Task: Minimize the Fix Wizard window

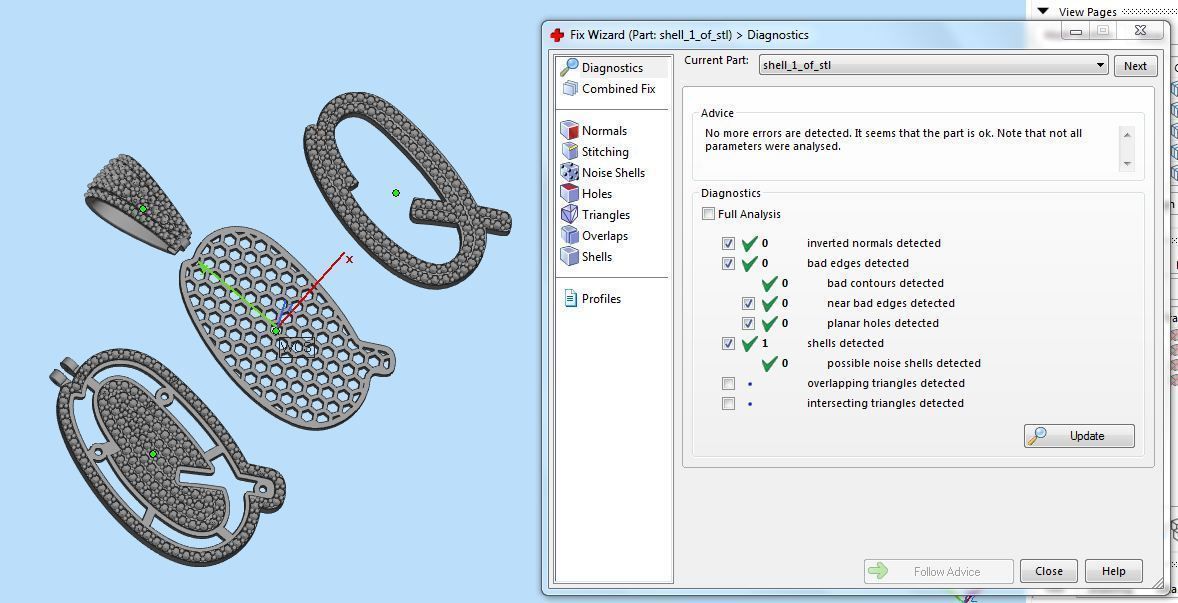Action: coord(1076,31)
